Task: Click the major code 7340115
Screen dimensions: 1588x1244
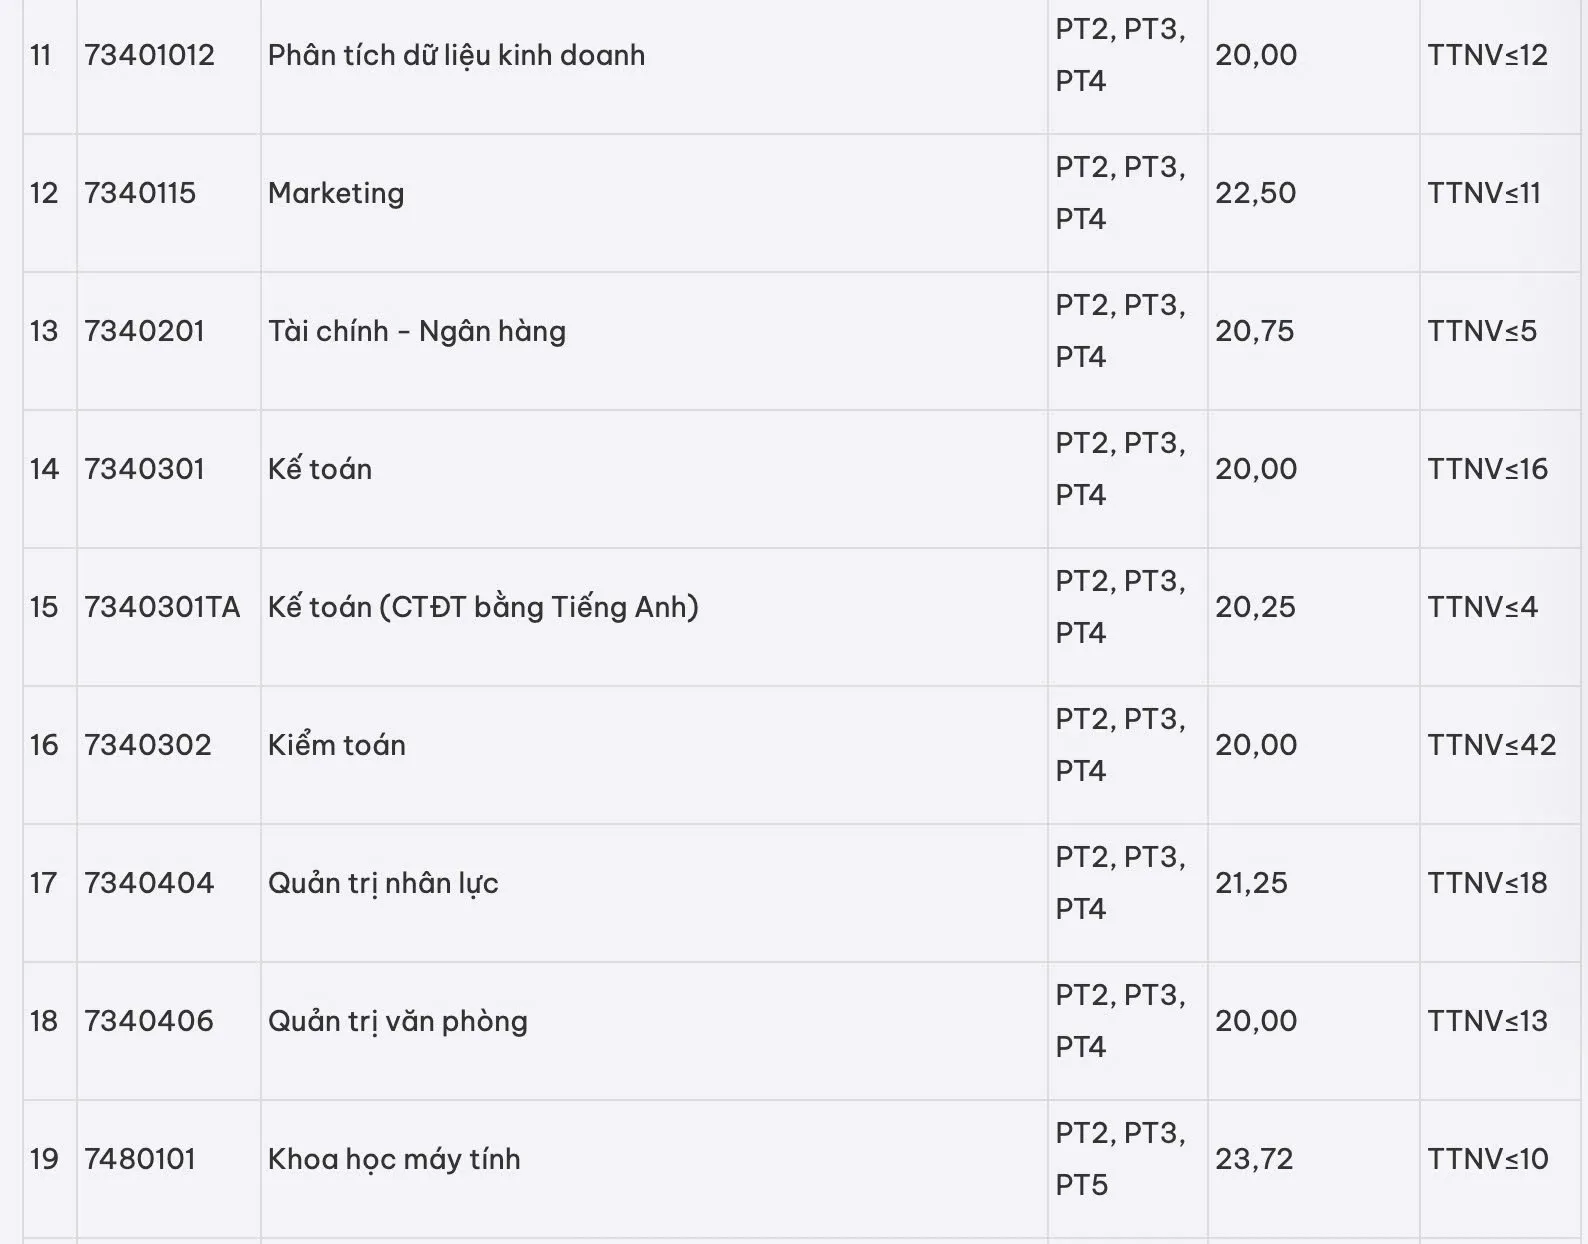Action: click(x=140, y=193)
